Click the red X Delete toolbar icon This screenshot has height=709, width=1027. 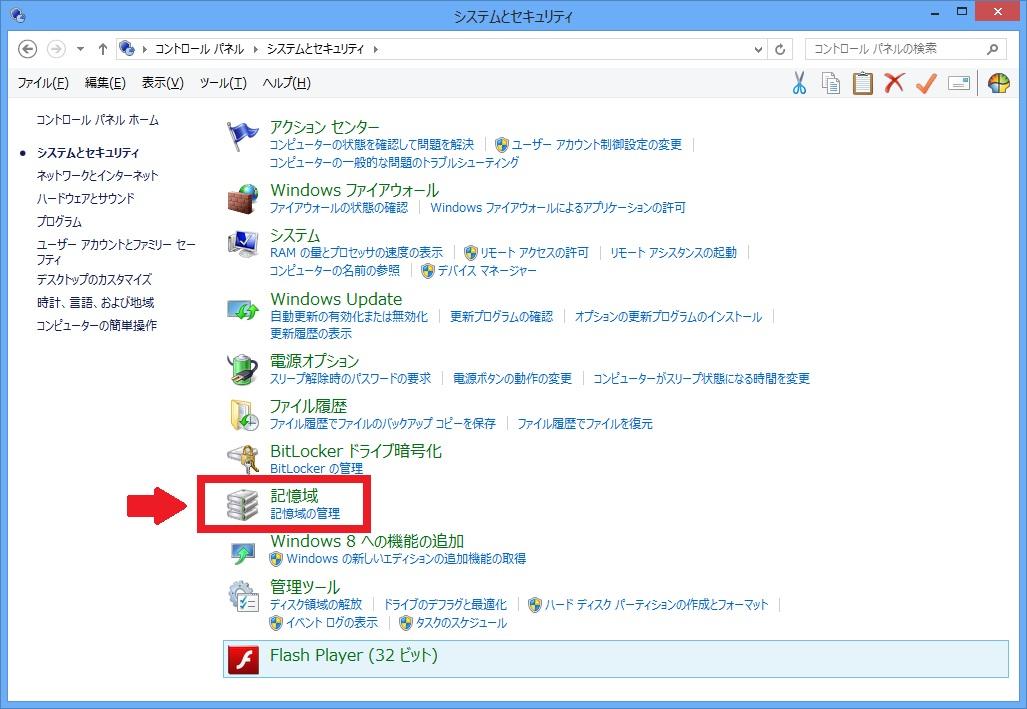point(894,83)
